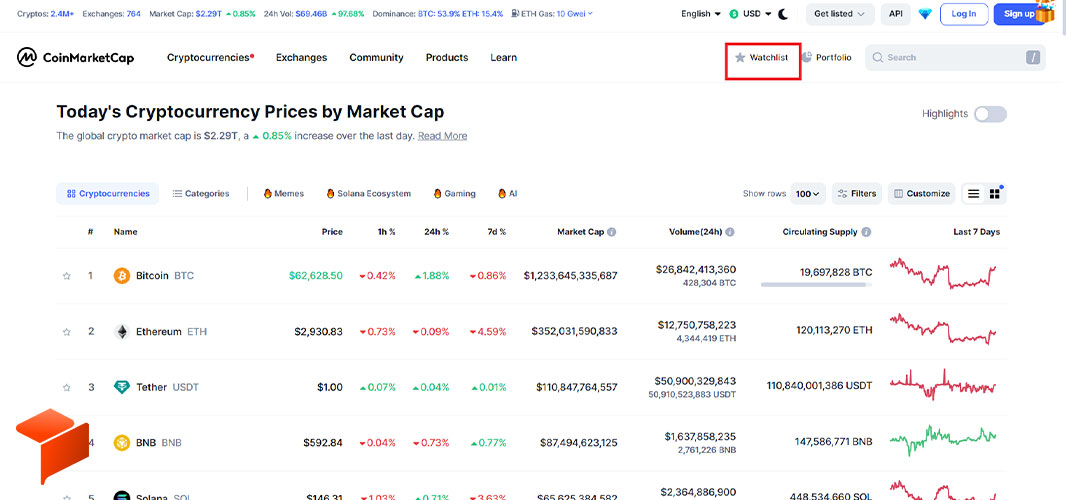
Task: Click BNB 7-day sparkline chart
Action: click(943, 440)
